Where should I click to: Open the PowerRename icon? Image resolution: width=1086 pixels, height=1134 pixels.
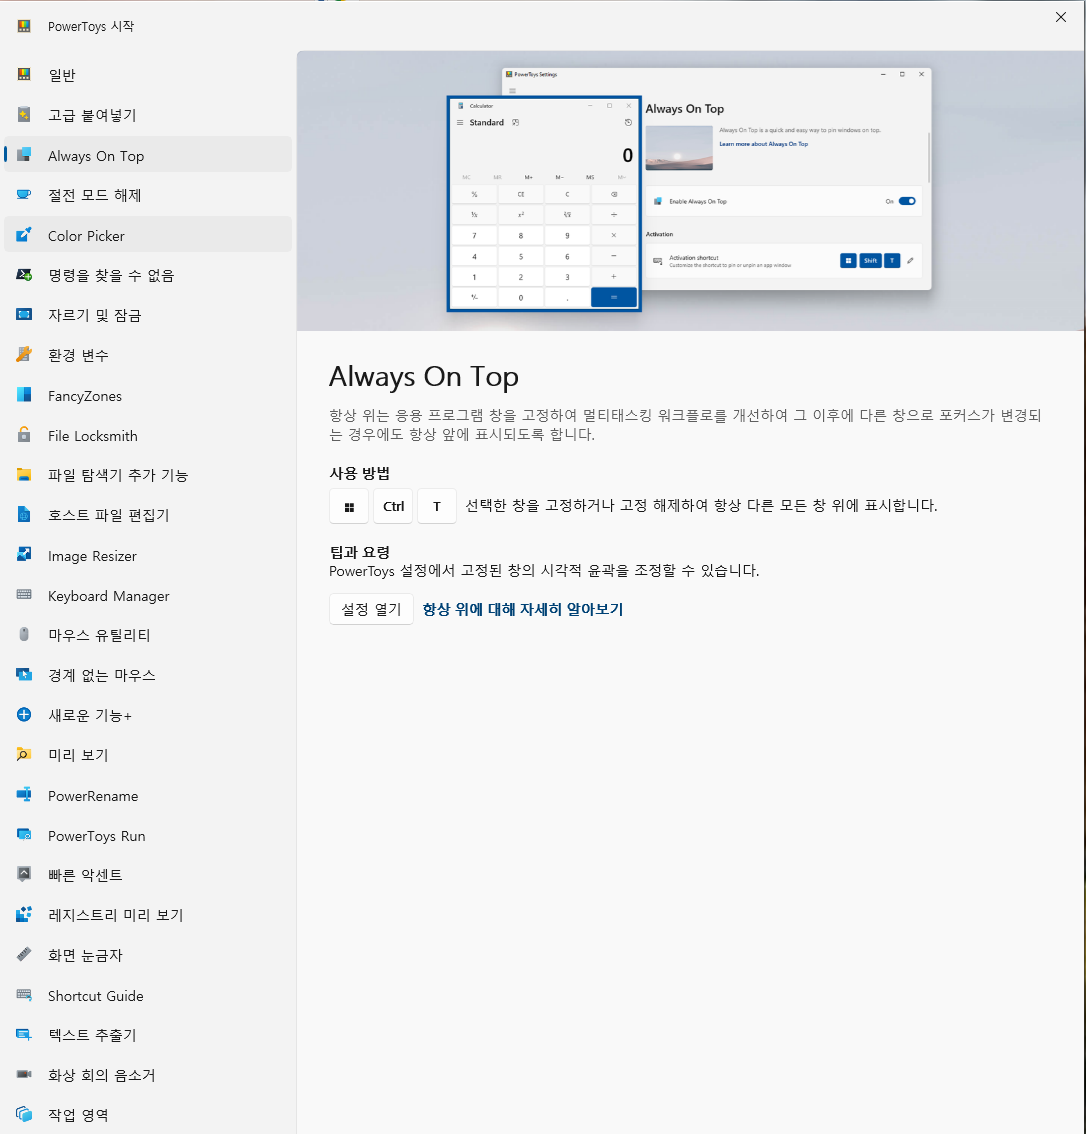point(24,795)
